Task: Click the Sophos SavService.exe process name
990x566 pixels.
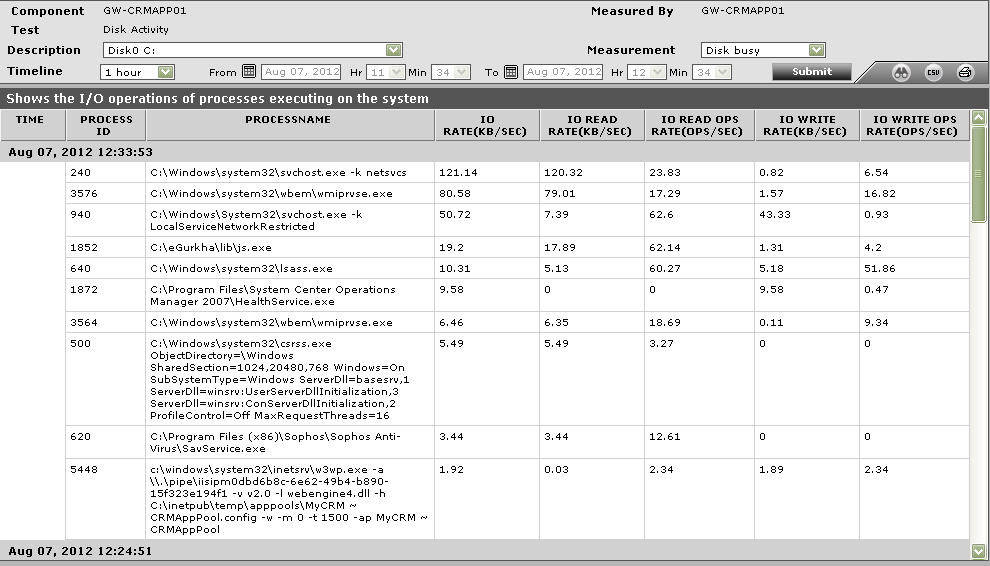Action: [x=275, y=443]
